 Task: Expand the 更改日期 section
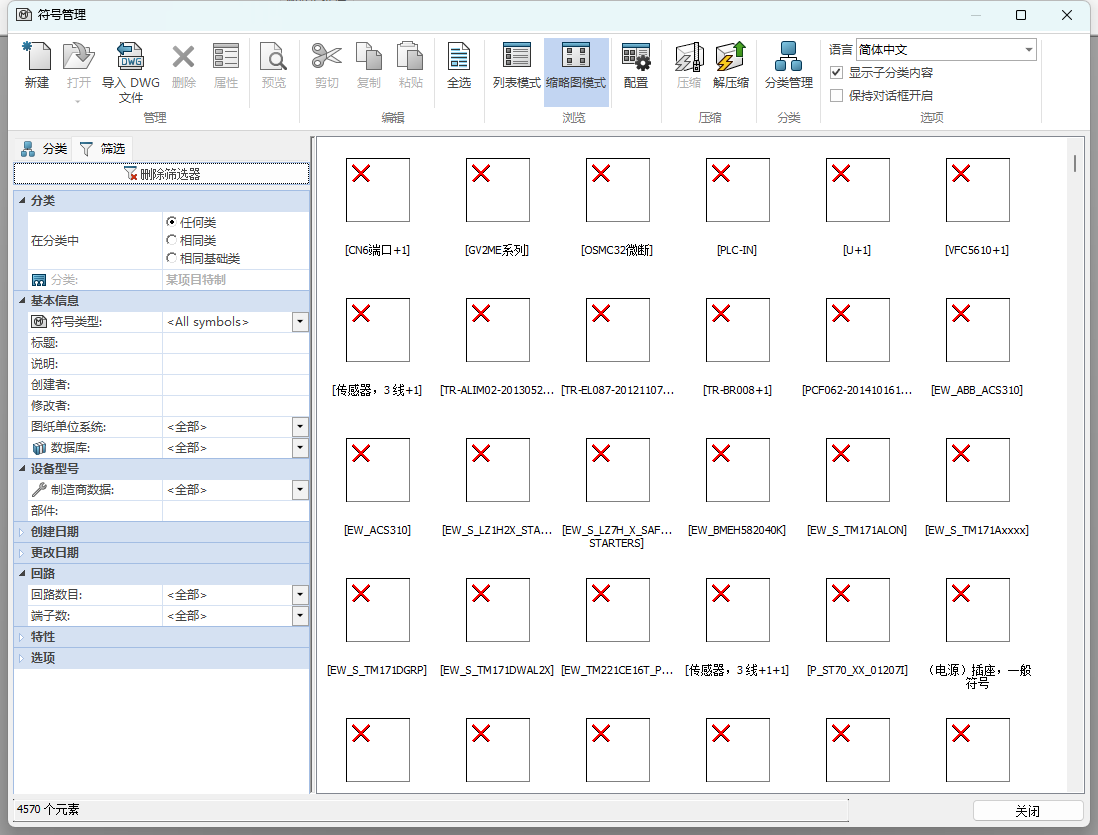point(21,553)
